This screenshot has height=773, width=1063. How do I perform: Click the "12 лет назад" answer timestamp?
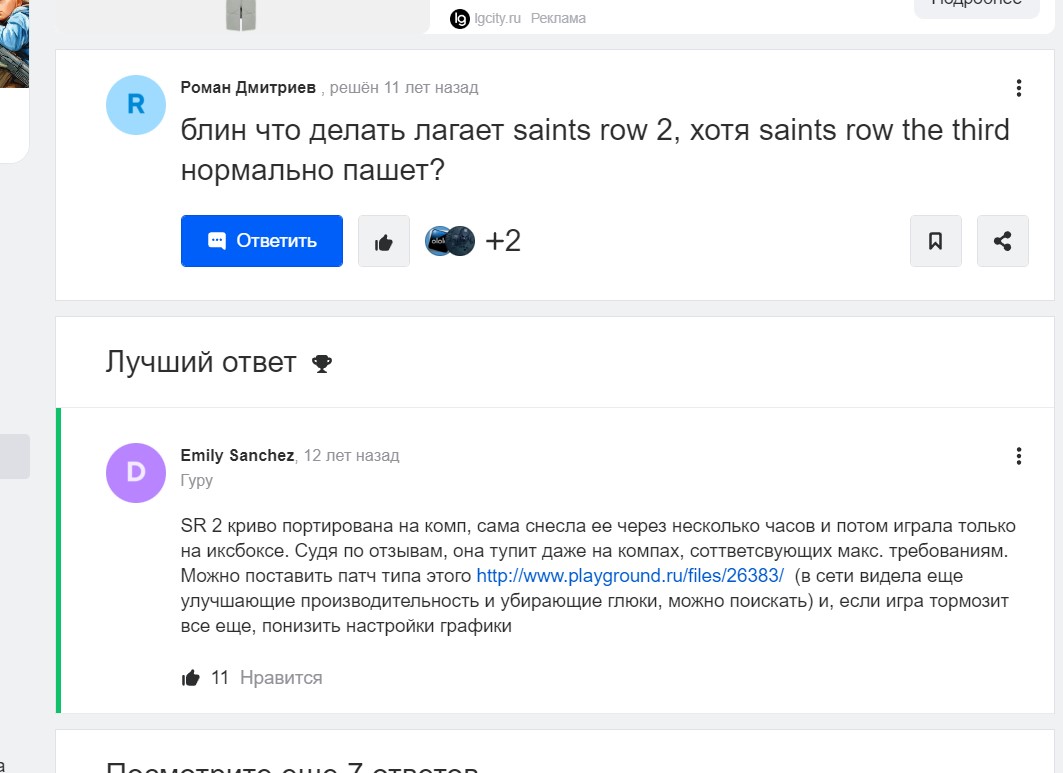(x=351, y=456)
